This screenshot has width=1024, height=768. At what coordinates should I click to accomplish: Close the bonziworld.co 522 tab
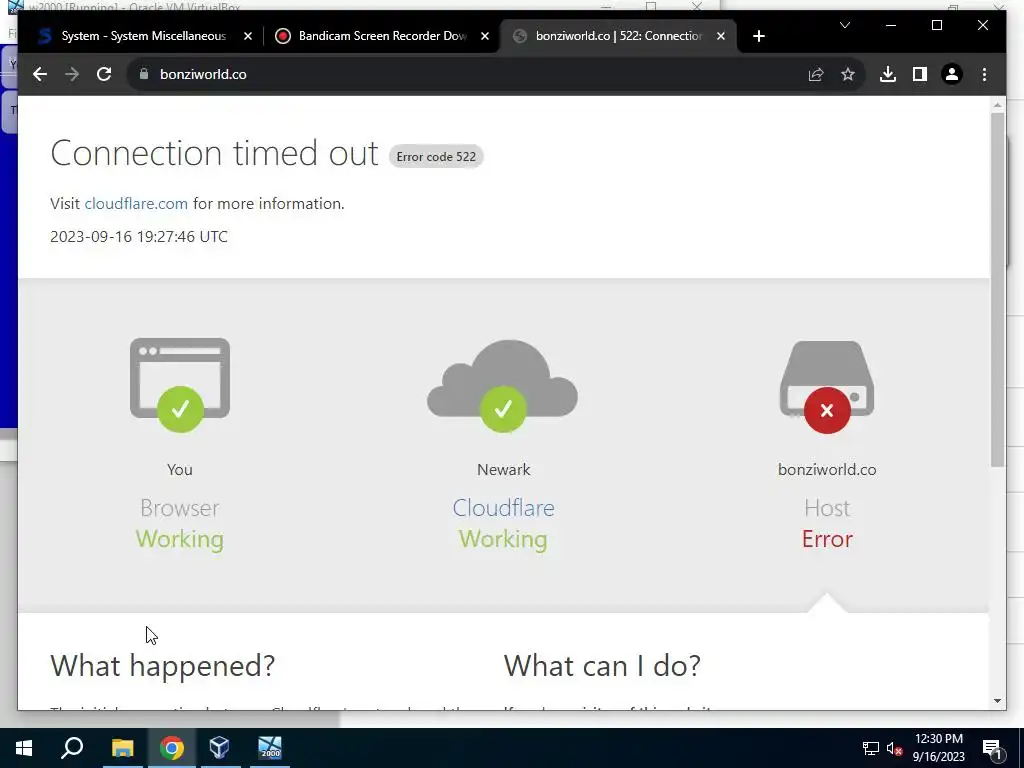tap(721, 37)
